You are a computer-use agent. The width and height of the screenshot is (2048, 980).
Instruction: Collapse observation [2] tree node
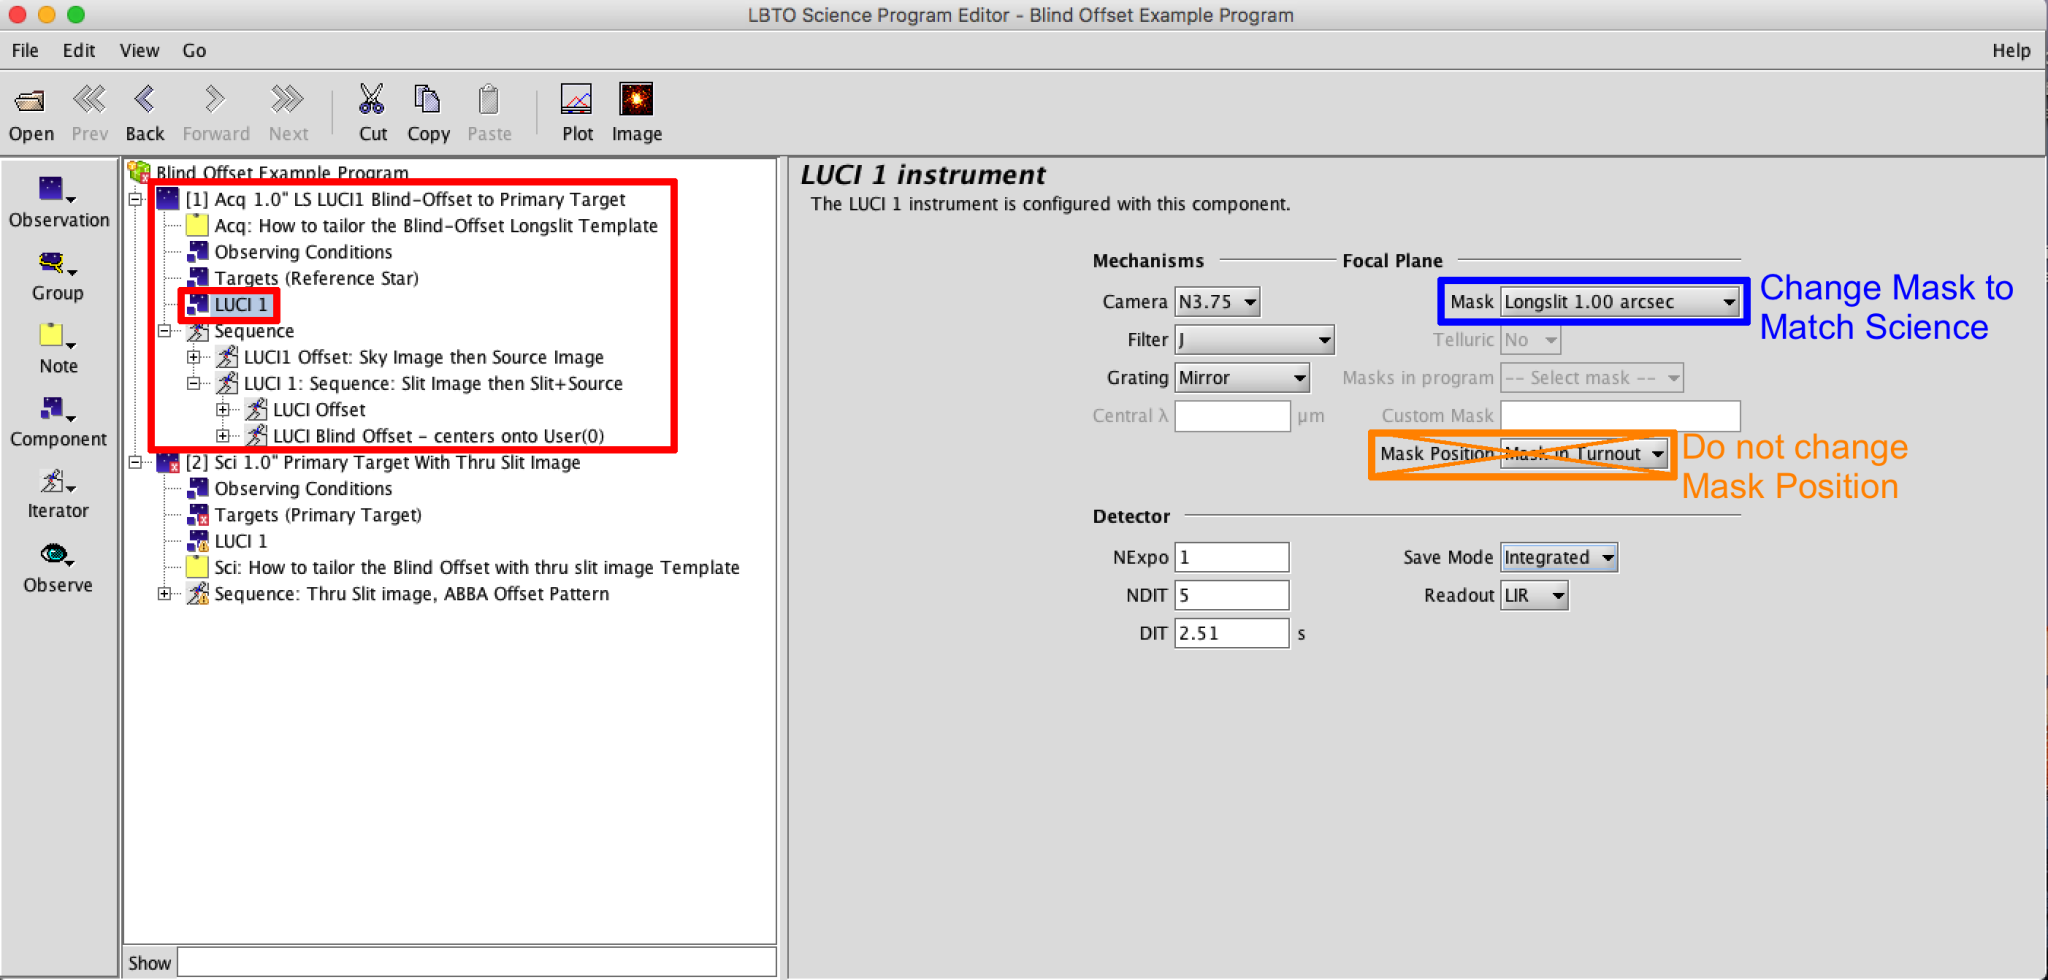[136, 462]
